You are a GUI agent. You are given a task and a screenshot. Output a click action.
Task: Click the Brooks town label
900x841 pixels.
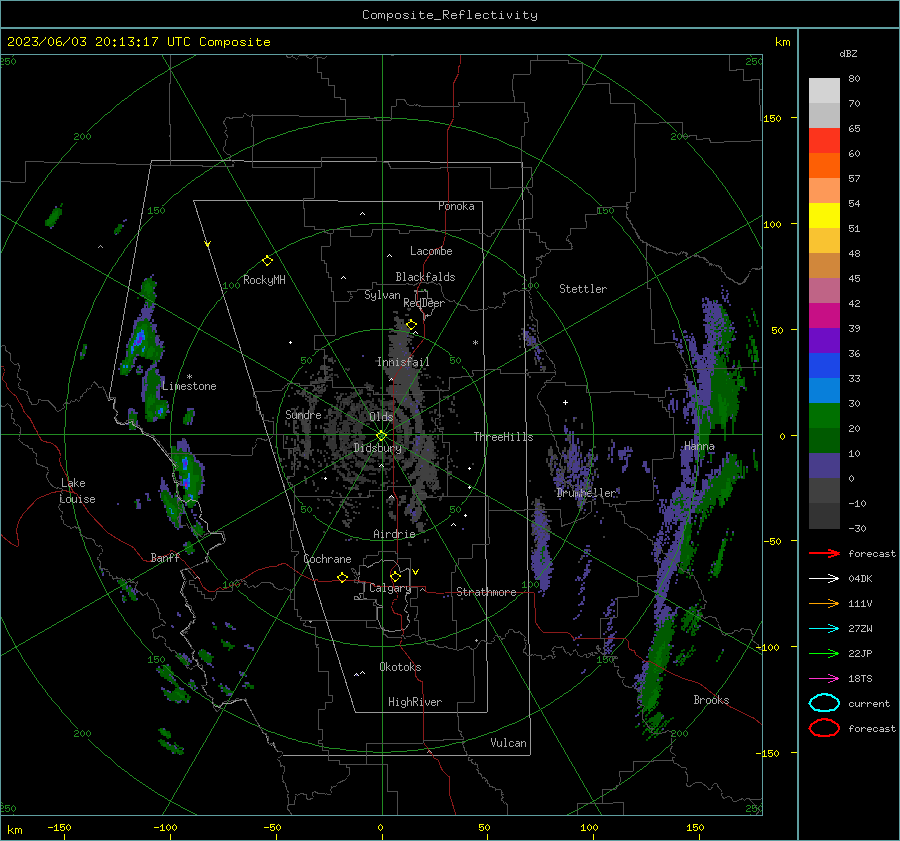pyautogui.click(x=711, y=700)
